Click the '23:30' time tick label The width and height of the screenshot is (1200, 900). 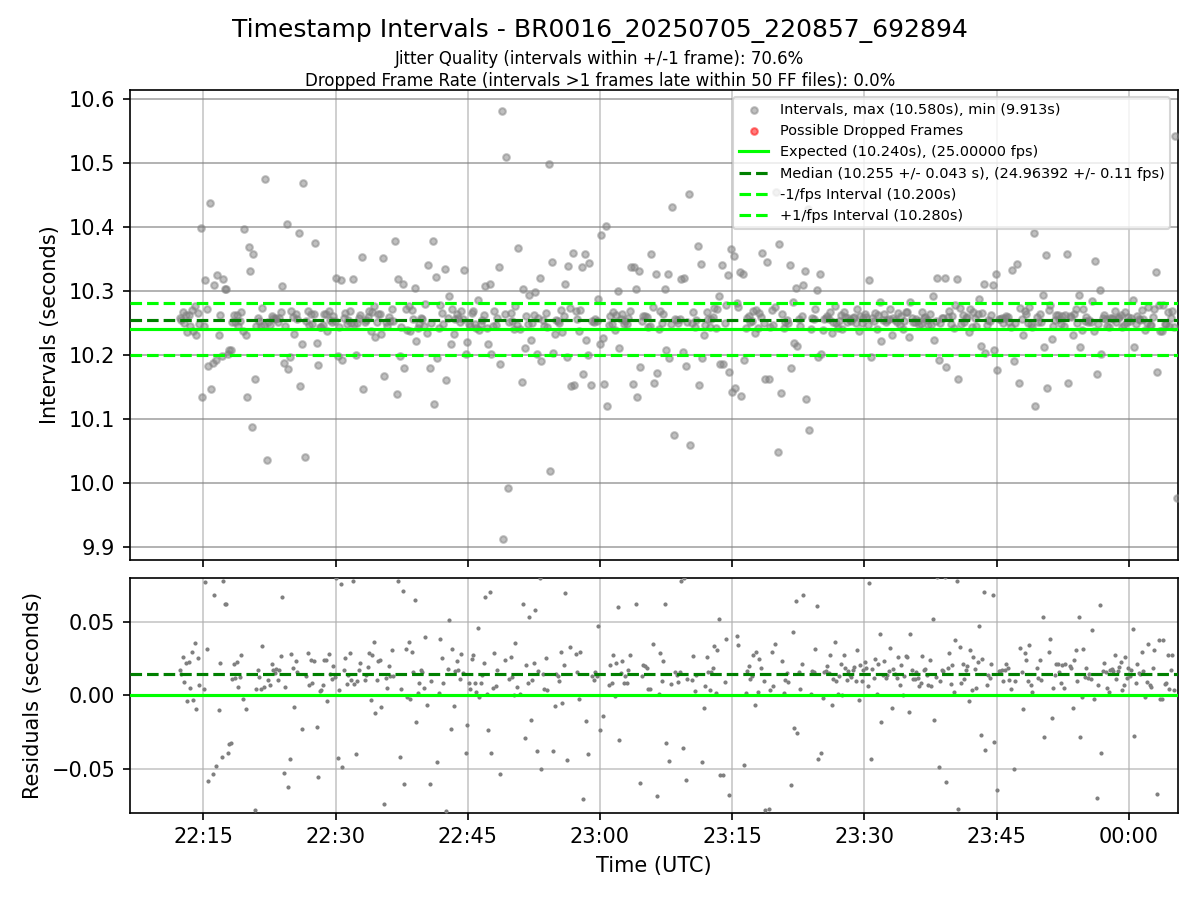click(x=864, y=834)
